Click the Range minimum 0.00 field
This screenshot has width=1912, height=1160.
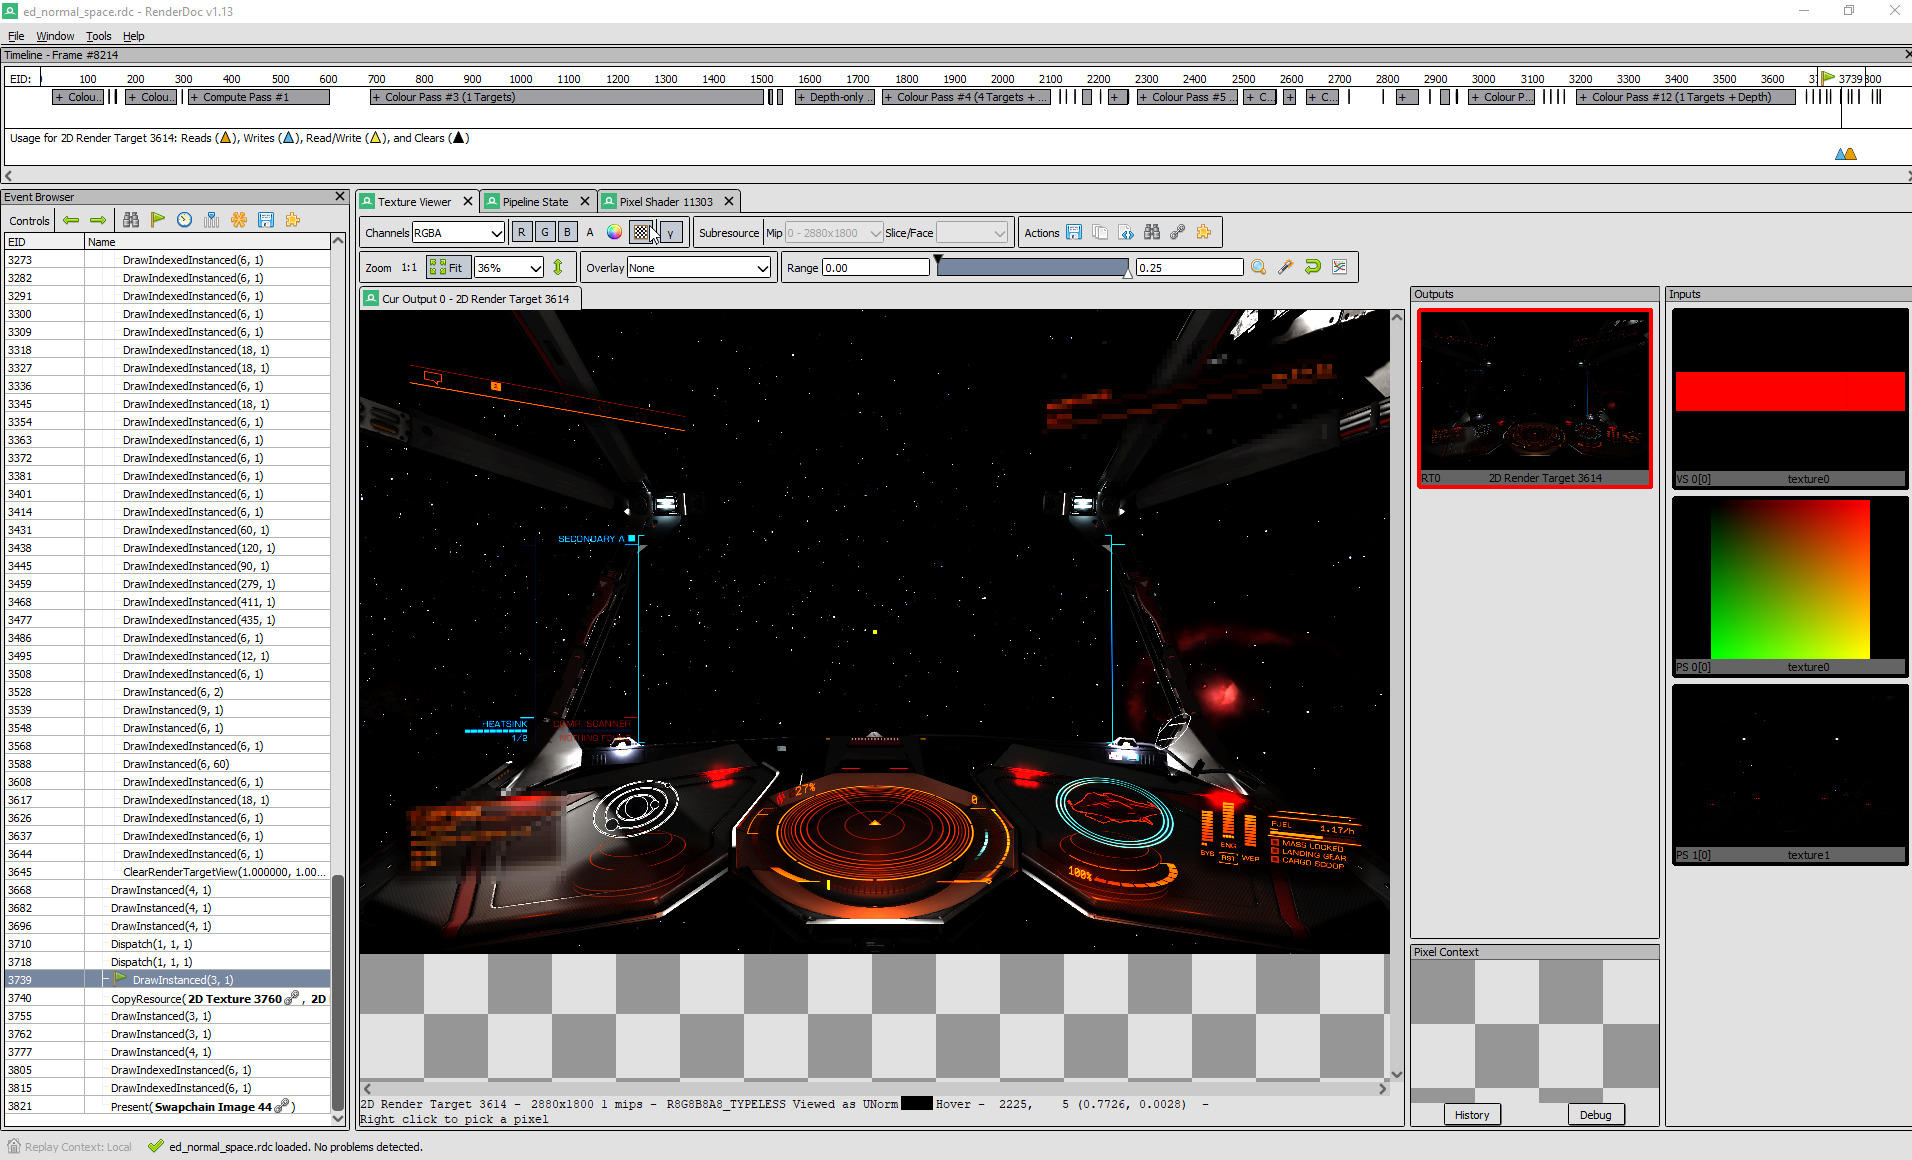tap(875, 267)
